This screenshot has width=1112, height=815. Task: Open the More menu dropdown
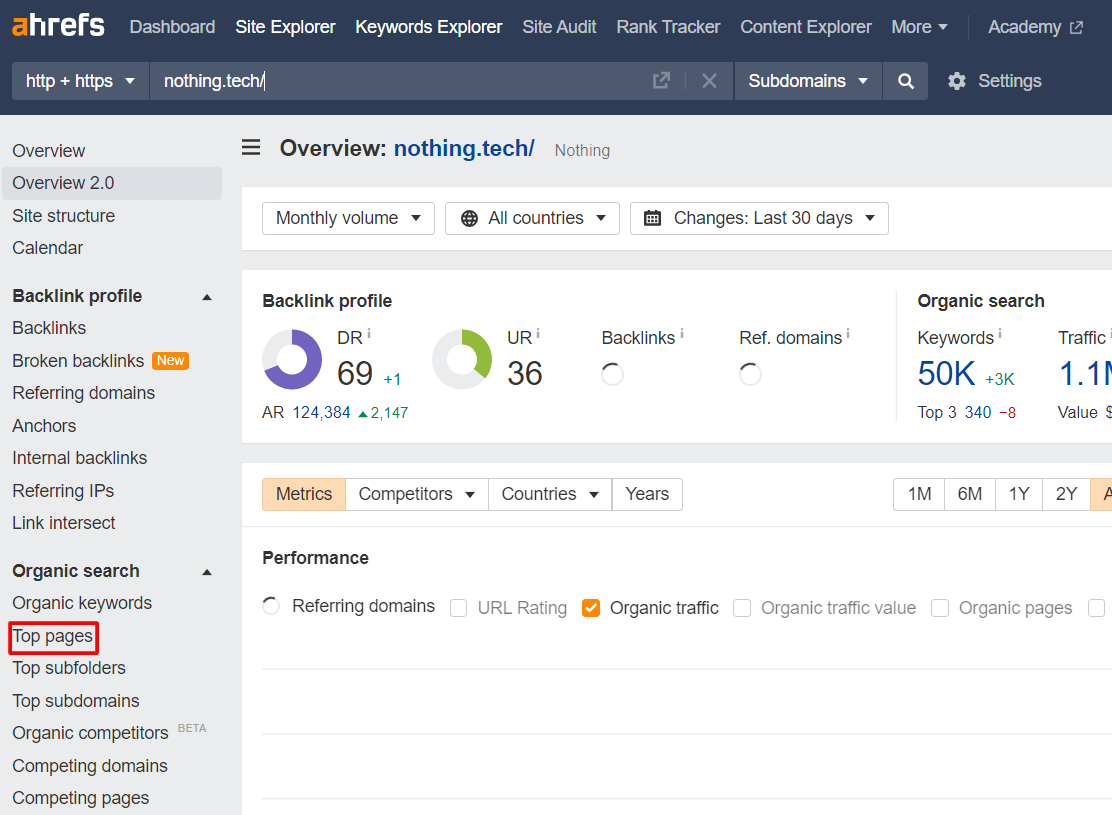[919, 27]
